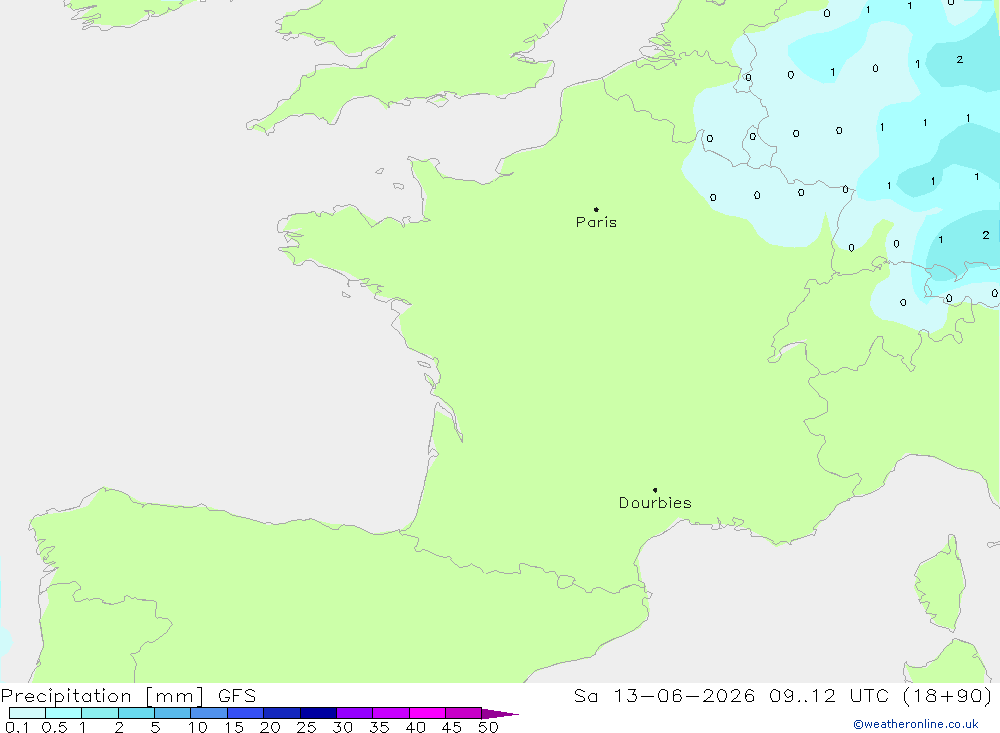Click the '50' legend scale label

point(489,727)
